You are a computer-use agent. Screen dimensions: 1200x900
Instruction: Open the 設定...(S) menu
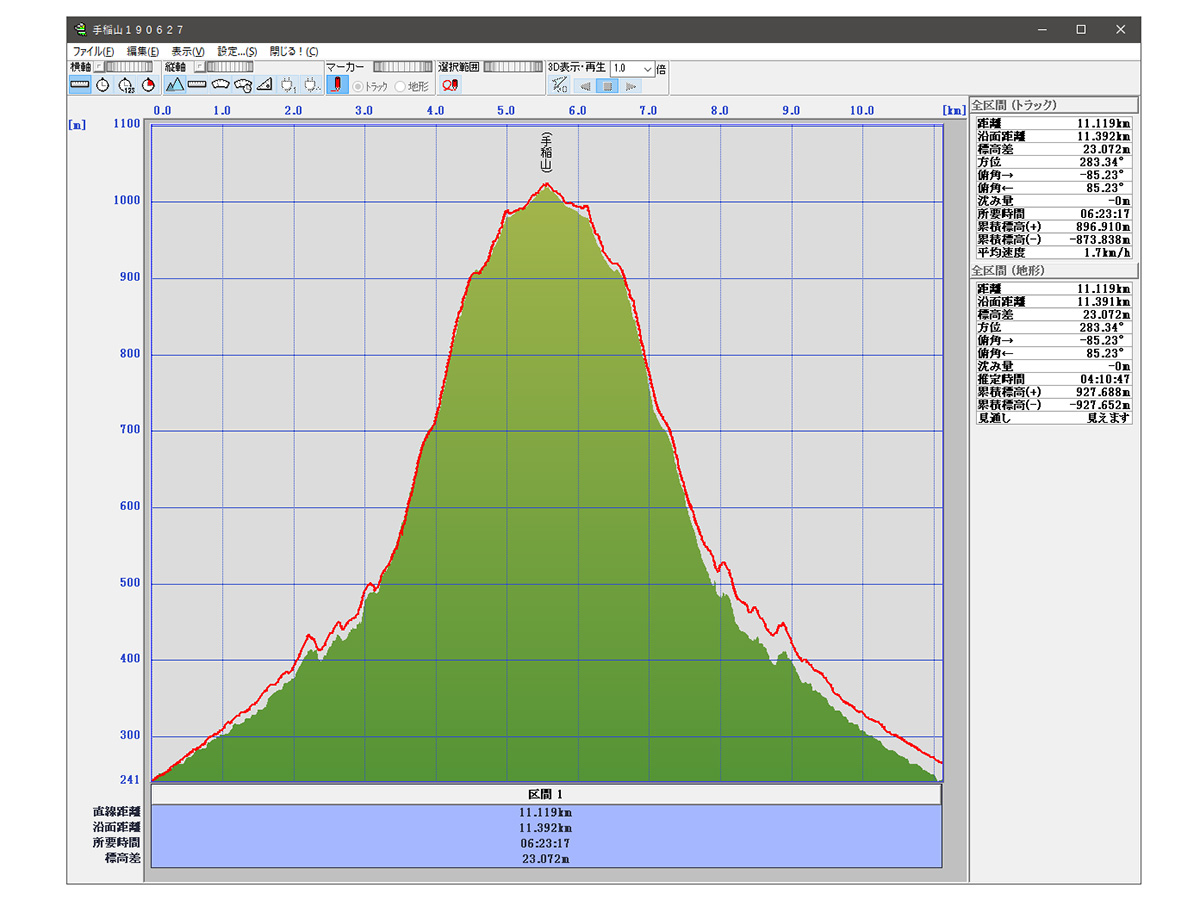[x=237, y=51]
